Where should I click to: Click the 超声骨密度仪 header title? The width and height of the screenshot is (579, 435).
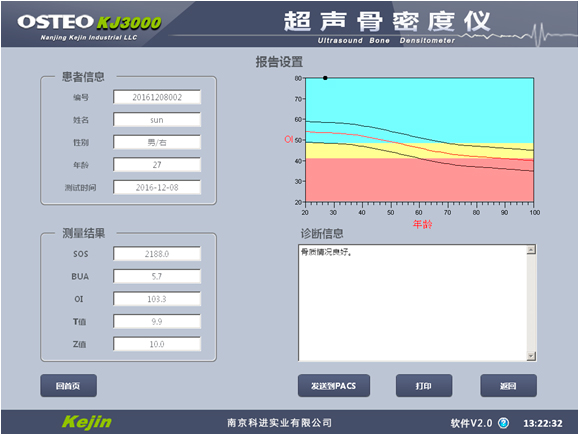click(387, 21)
